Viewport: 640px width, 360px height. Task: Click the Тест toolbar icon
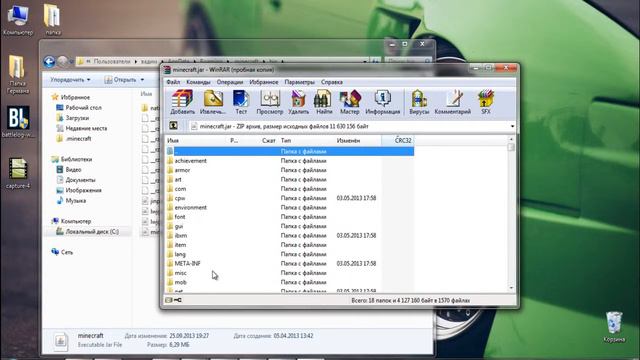(x=241, y=102)
